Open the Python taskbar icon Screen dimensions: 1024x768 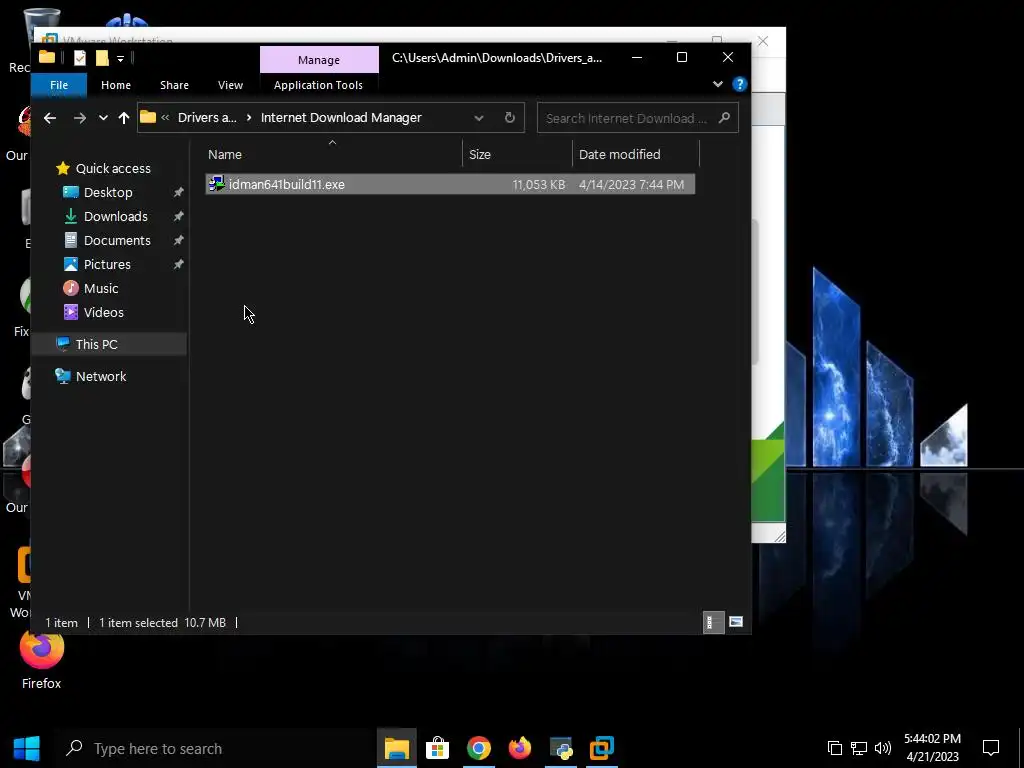[561, 748]
